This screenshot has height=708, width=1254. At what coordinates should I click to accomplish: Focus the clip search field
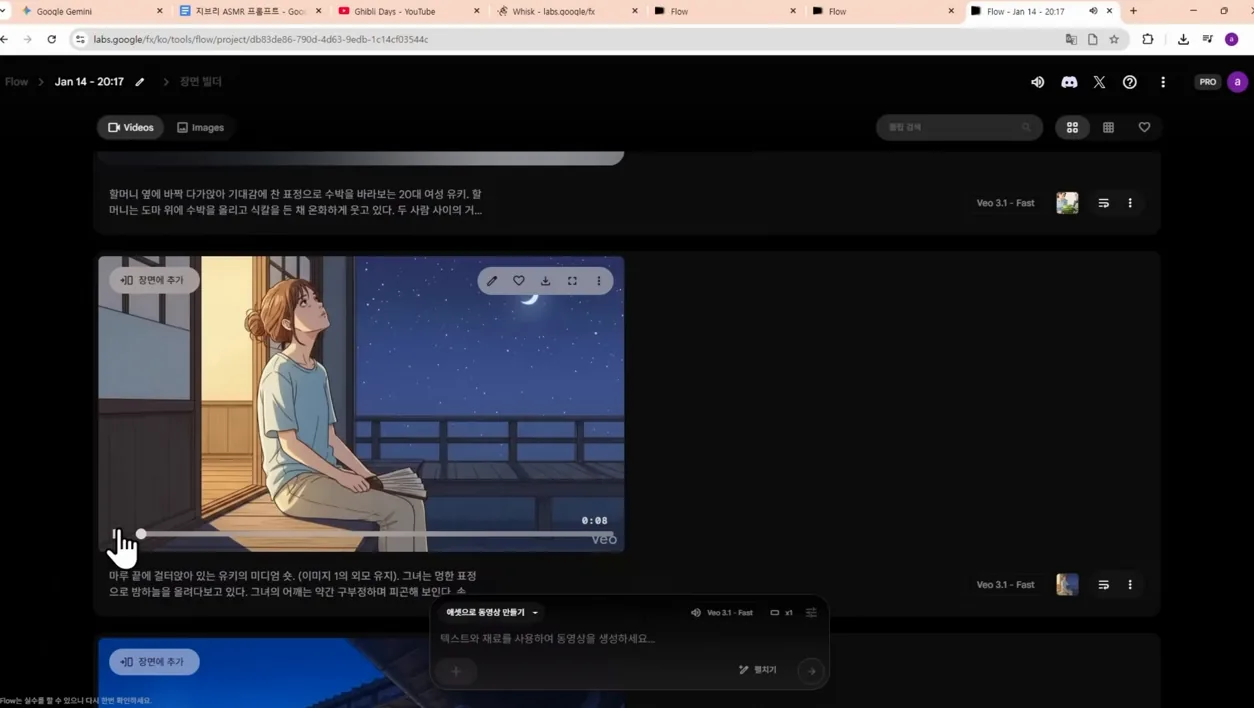[x=959, y=127]
